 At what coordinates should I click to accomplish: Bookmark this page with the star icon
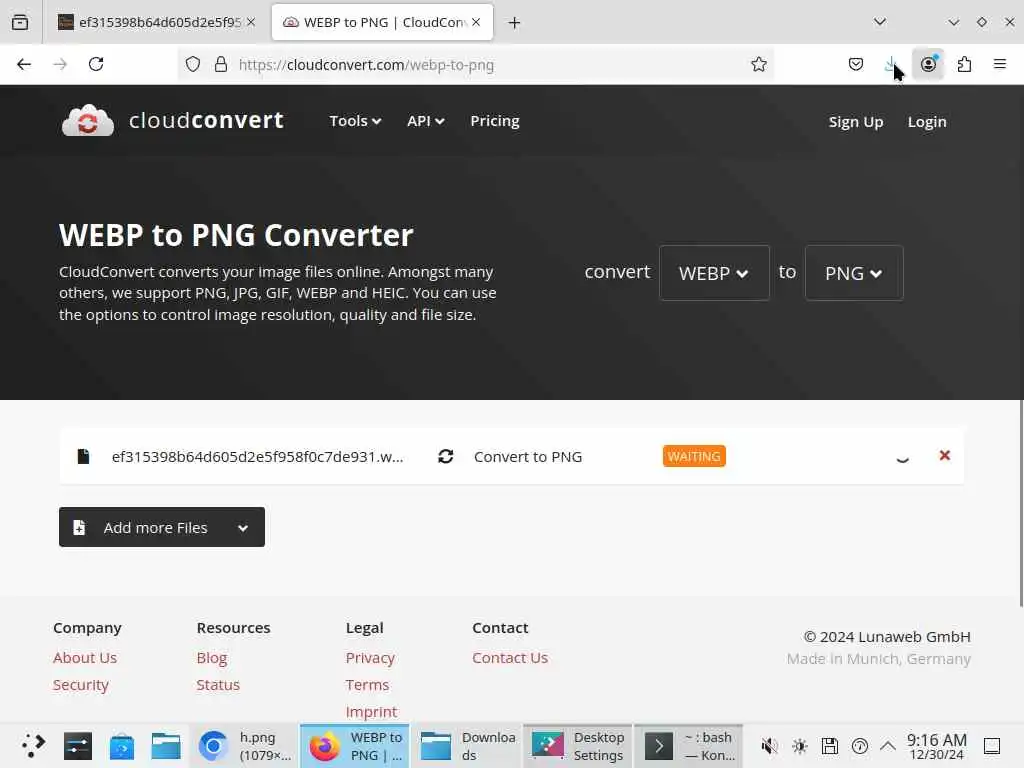click(x=758, y=64)
